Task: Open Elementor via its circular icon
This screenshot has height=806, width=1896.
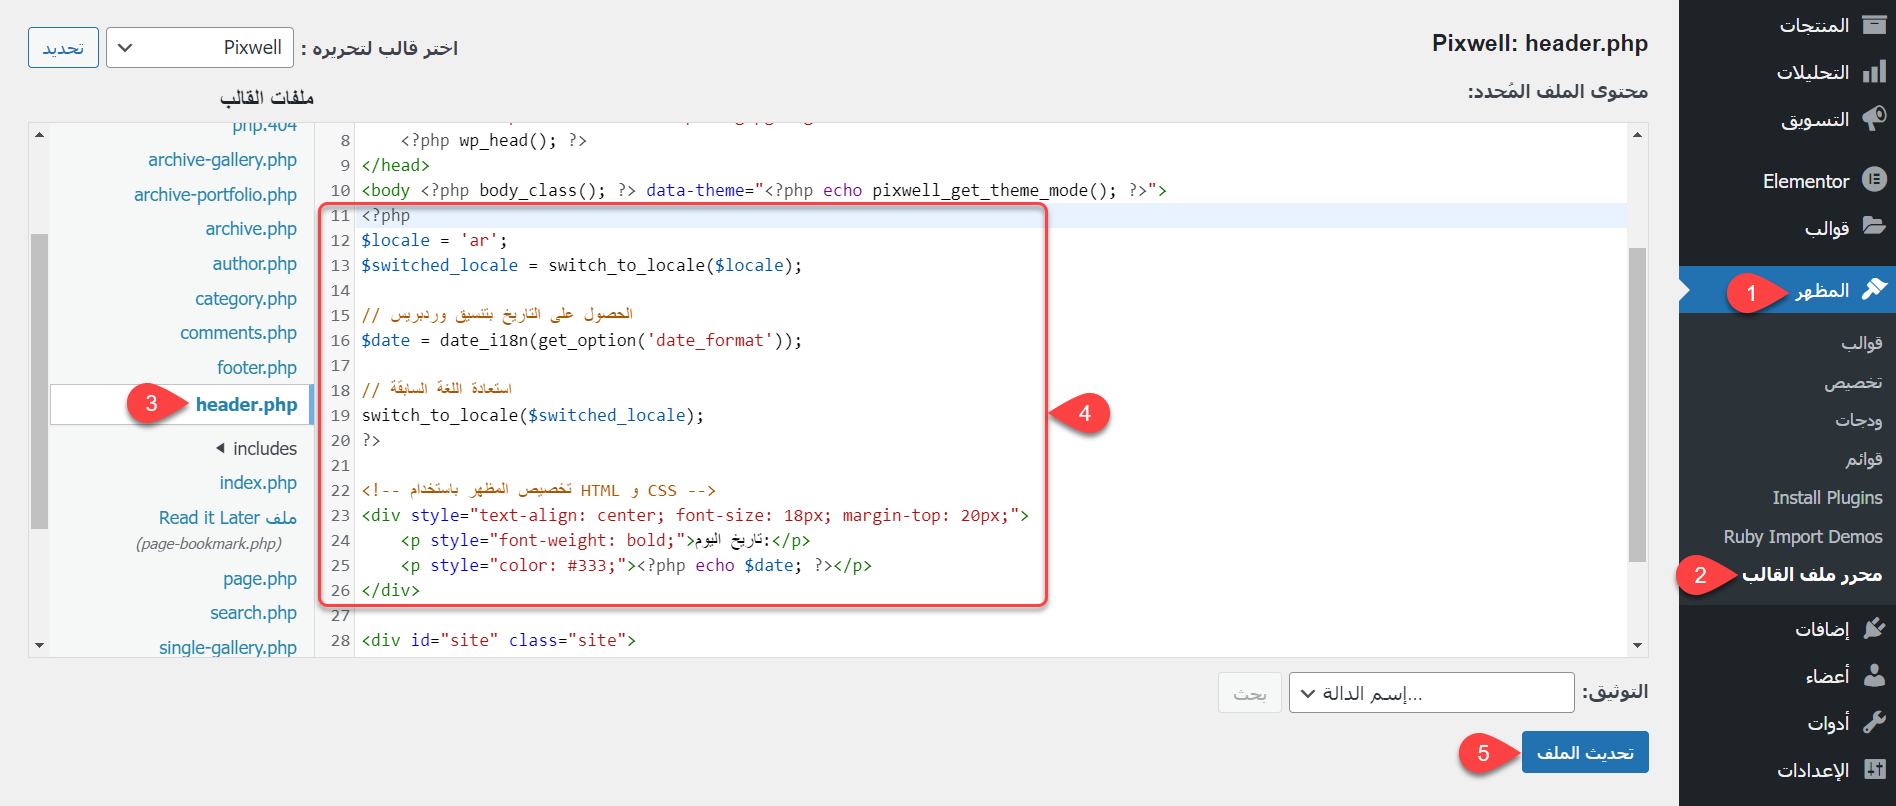Action: [x=1874, y=180]
